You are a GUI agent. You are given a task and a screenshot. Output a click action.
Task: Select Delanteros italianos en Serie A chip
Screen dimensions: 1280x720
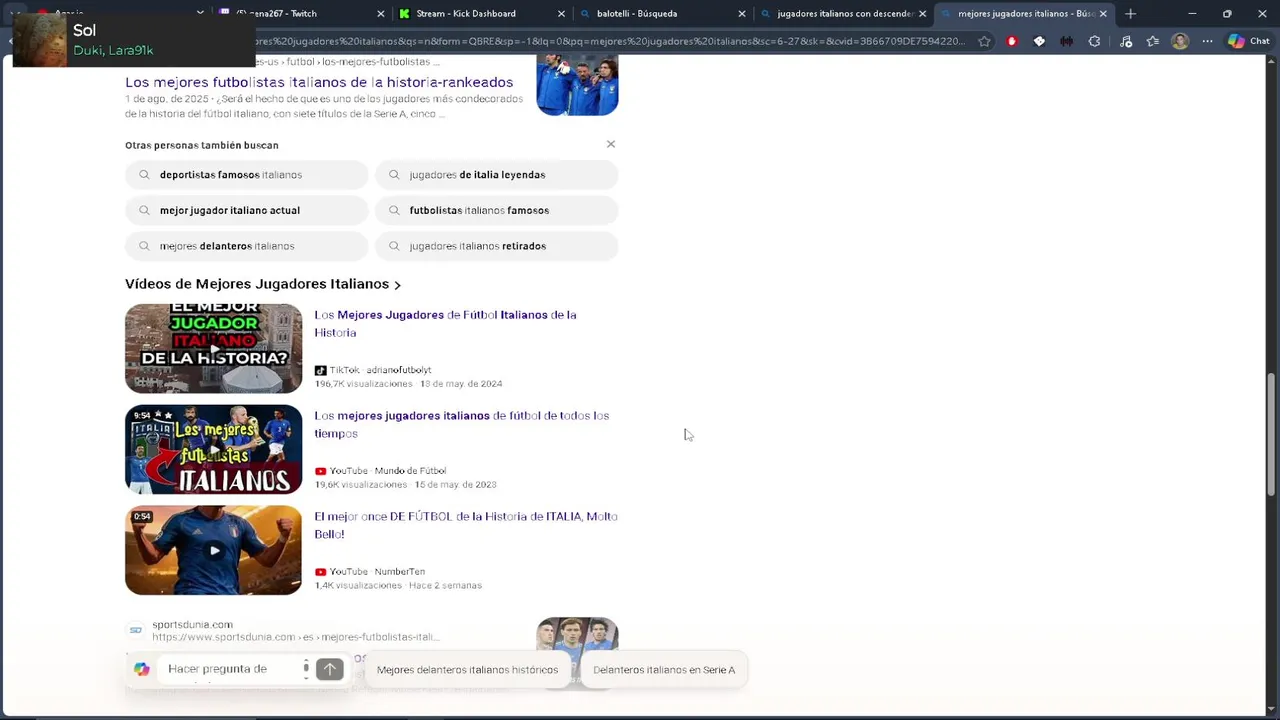[664, 670]
